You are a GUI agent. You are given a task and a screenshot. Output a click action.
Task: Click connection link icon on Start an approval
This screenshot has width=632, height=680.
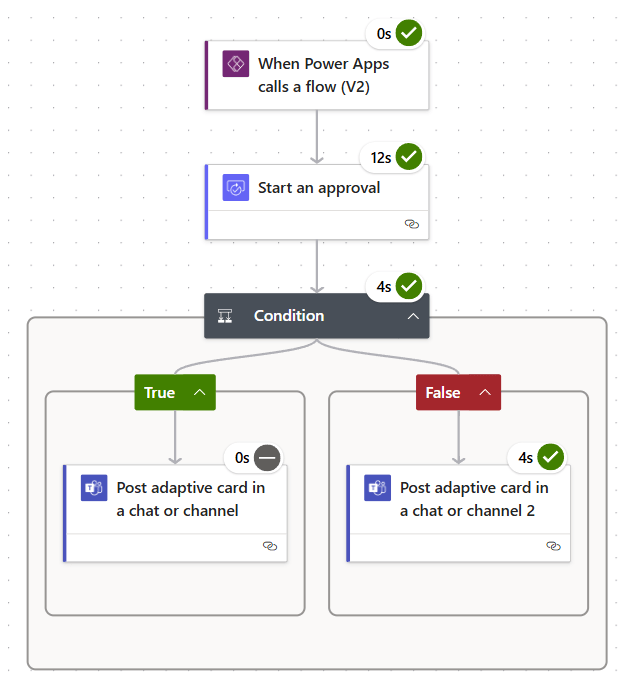[412, 224]
